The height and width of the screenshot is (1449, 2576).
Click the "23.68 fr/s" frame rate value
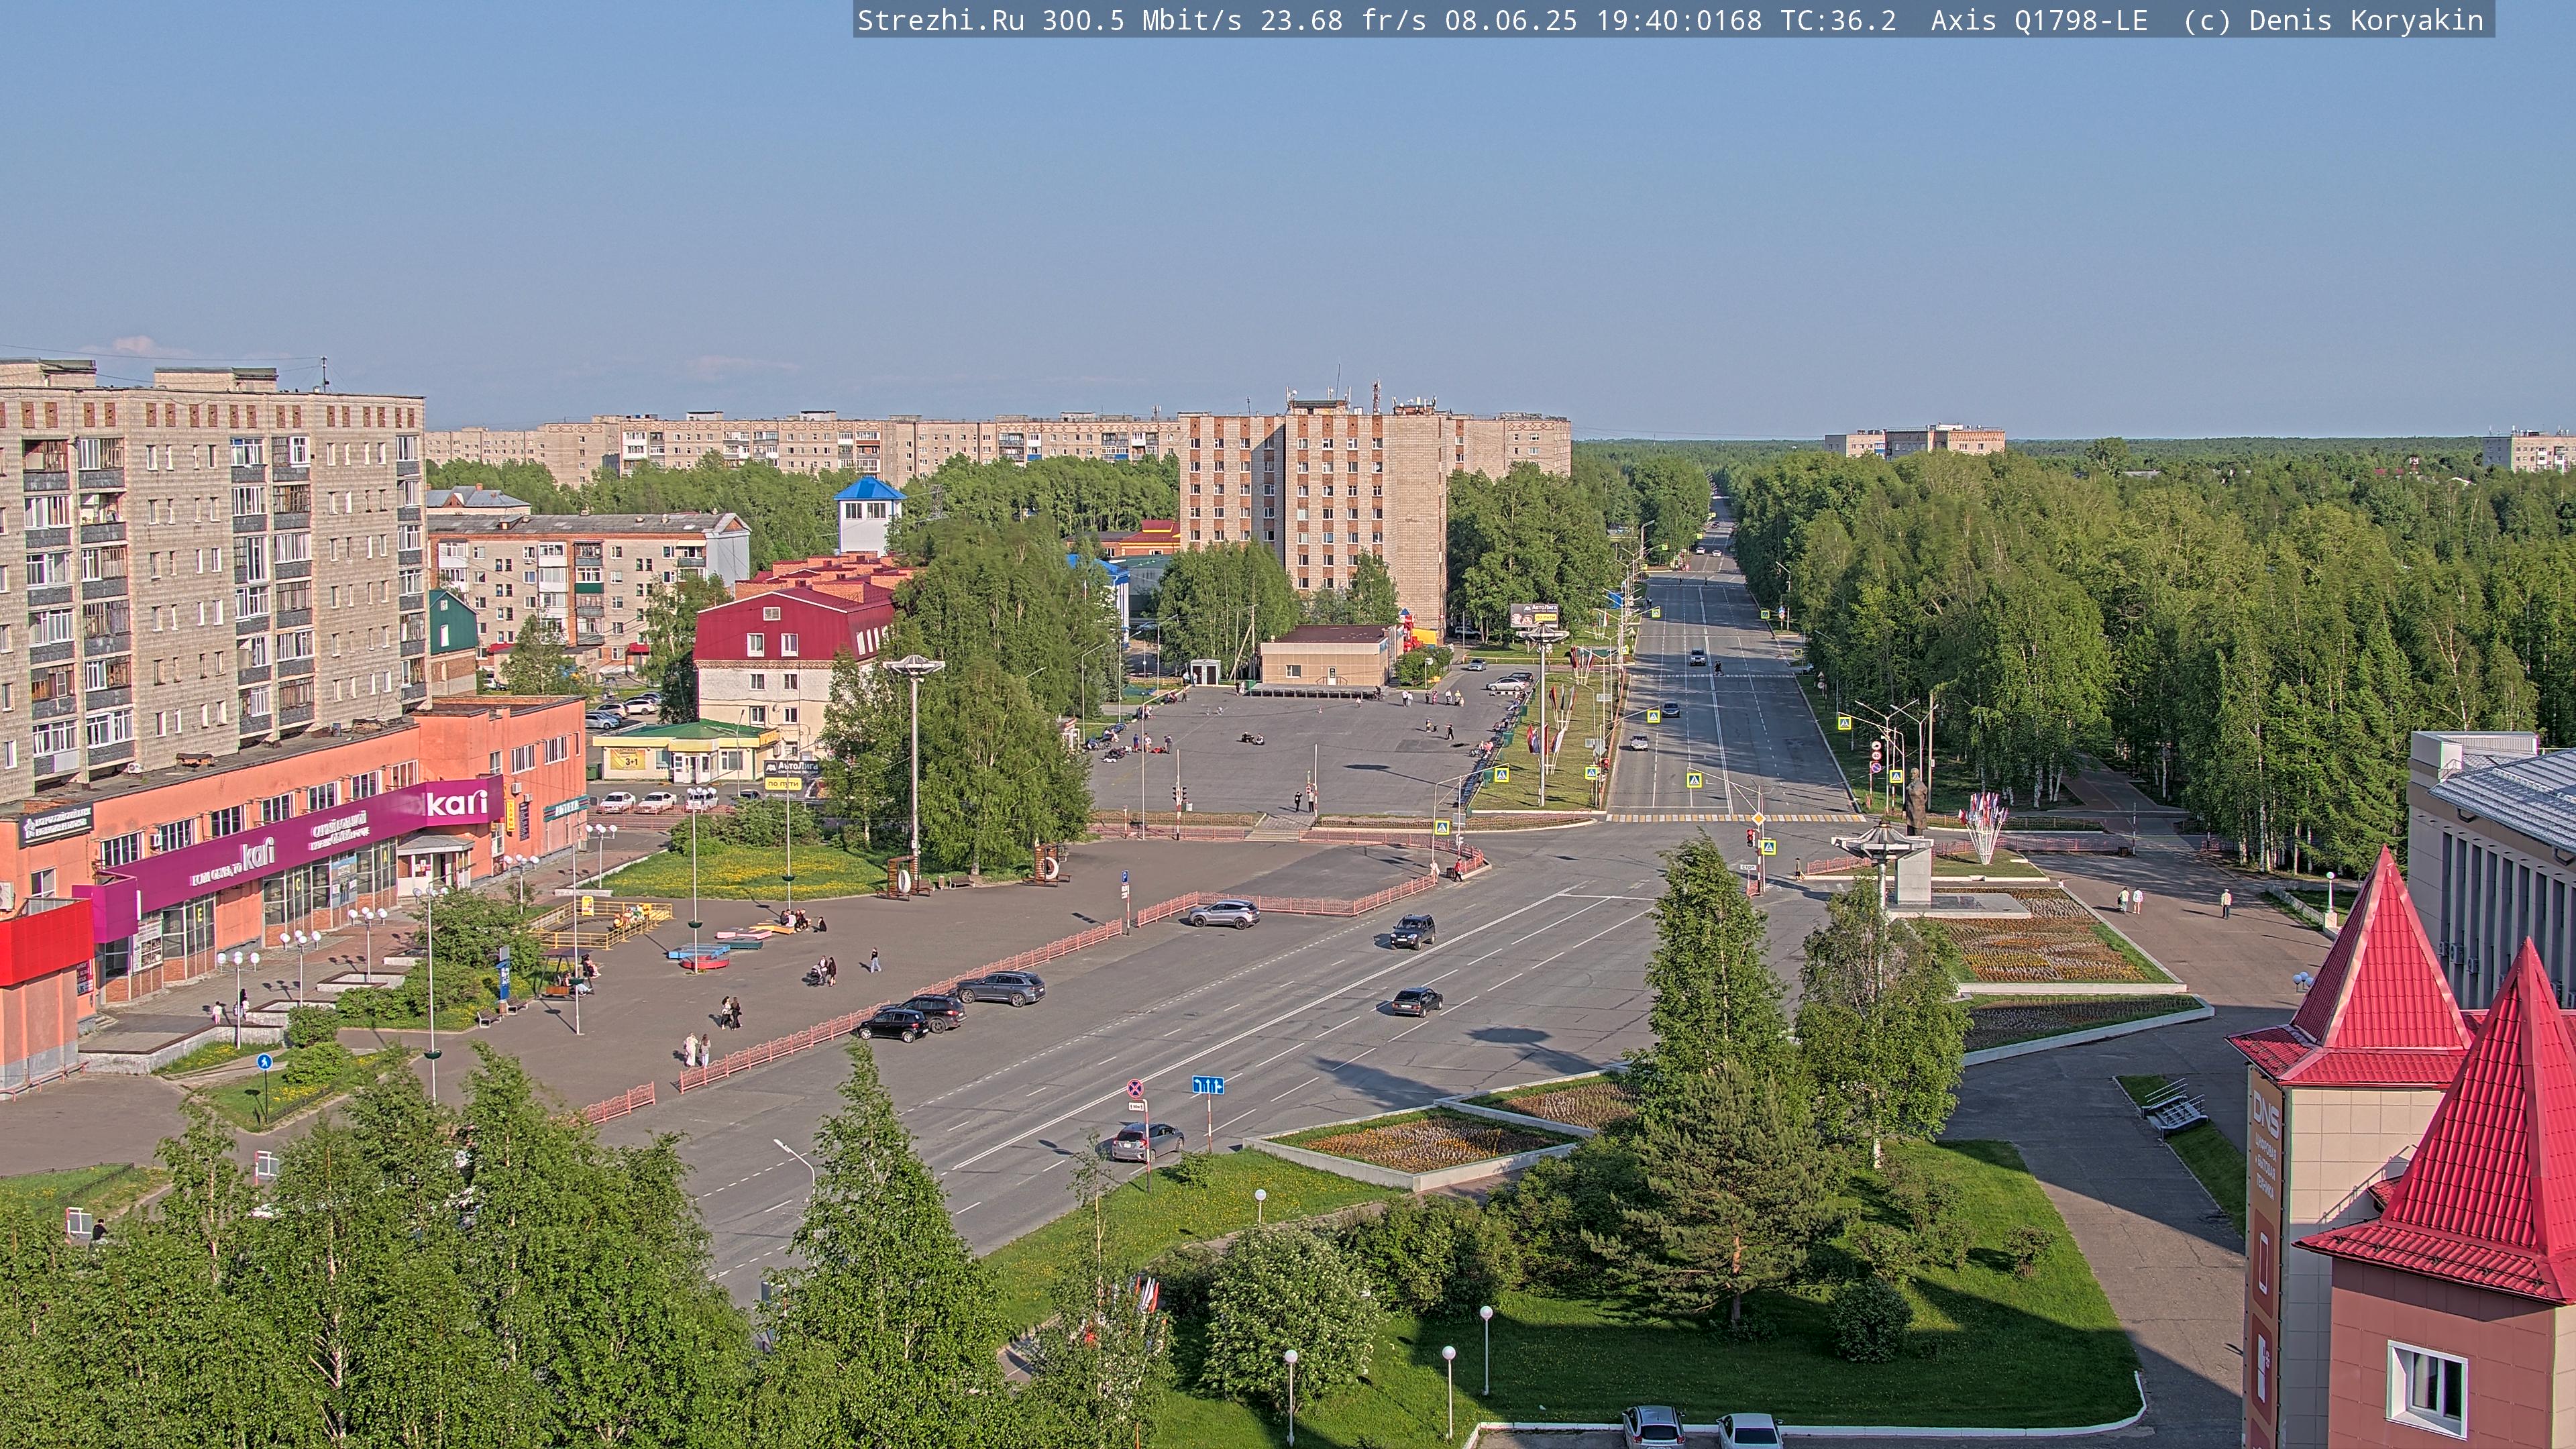1343,21
